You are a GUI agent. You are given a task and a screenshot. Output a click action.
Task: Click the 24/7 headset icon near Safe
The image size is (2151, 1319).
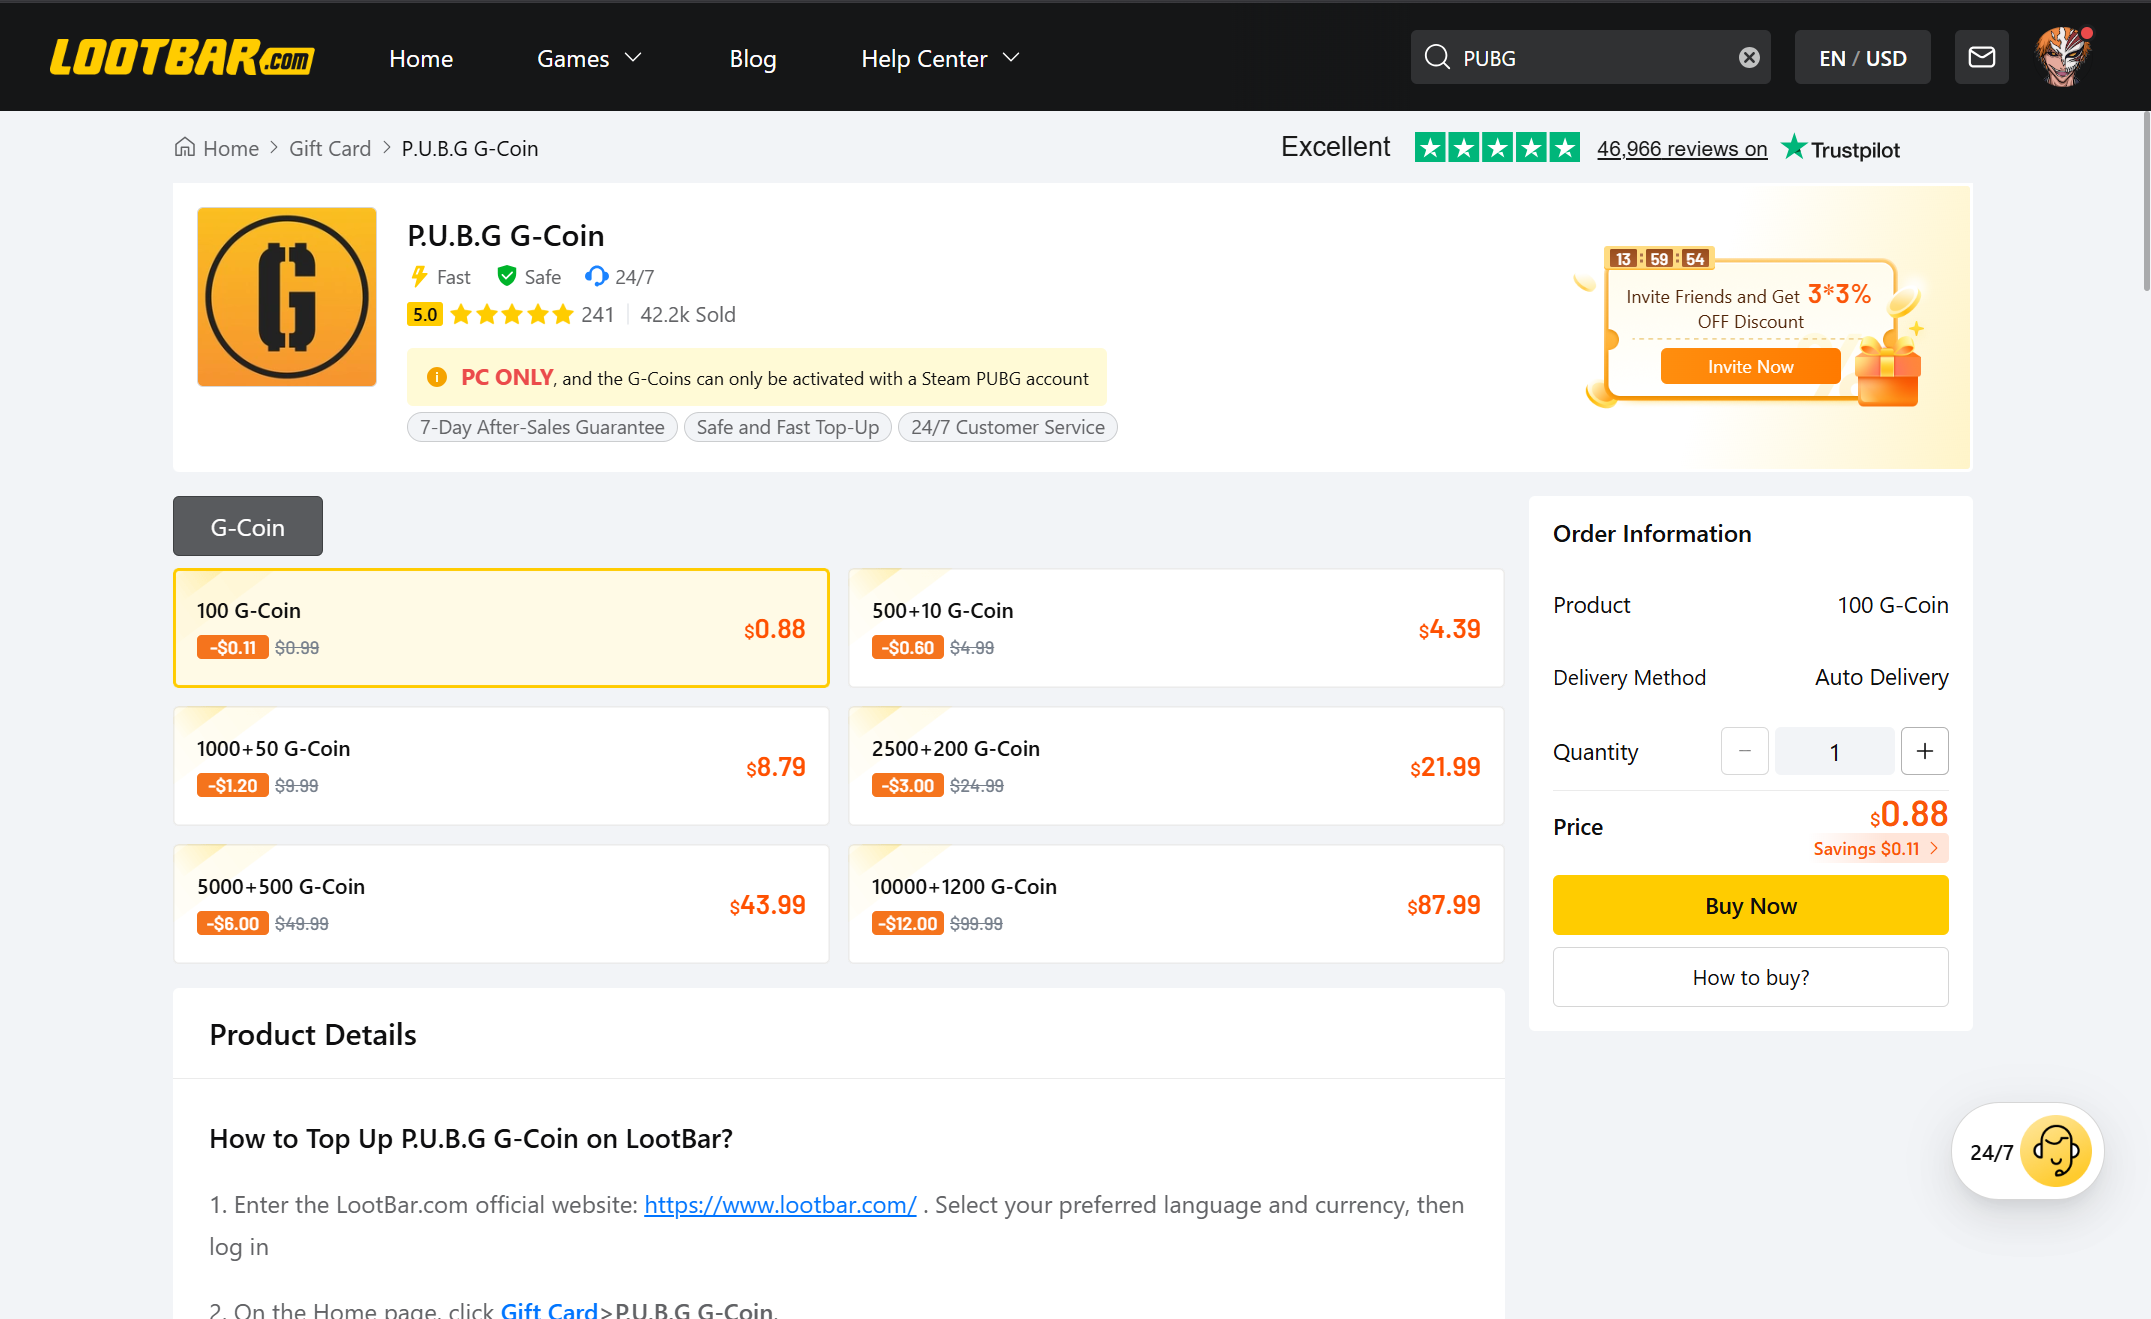tap(596, 276)
